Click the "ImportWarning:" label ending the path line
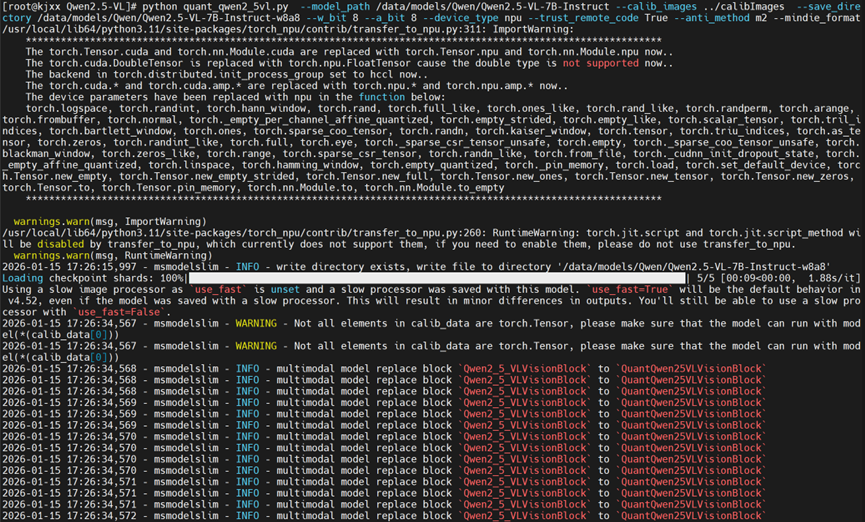This screenshot has height=522, width=865. 534,29
